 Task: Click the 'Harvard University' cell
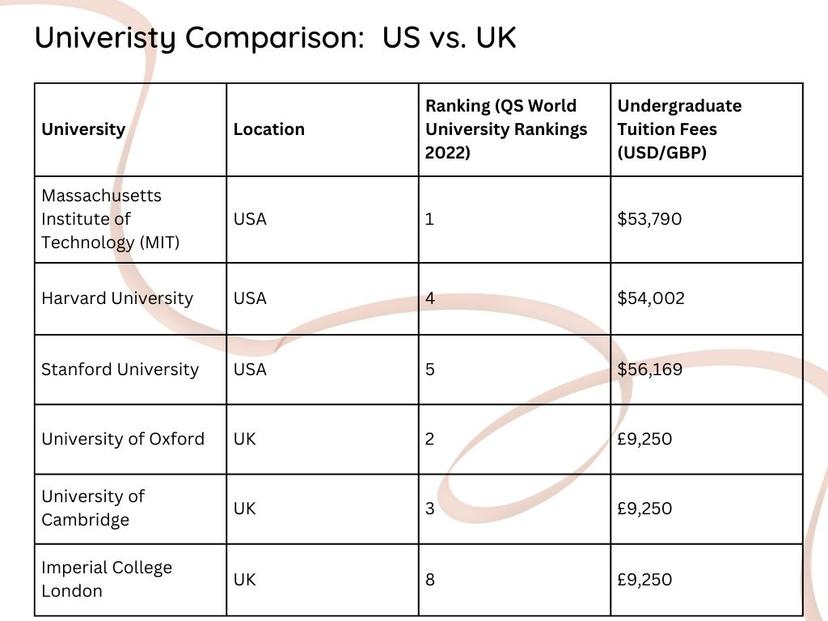pos(130,298)
